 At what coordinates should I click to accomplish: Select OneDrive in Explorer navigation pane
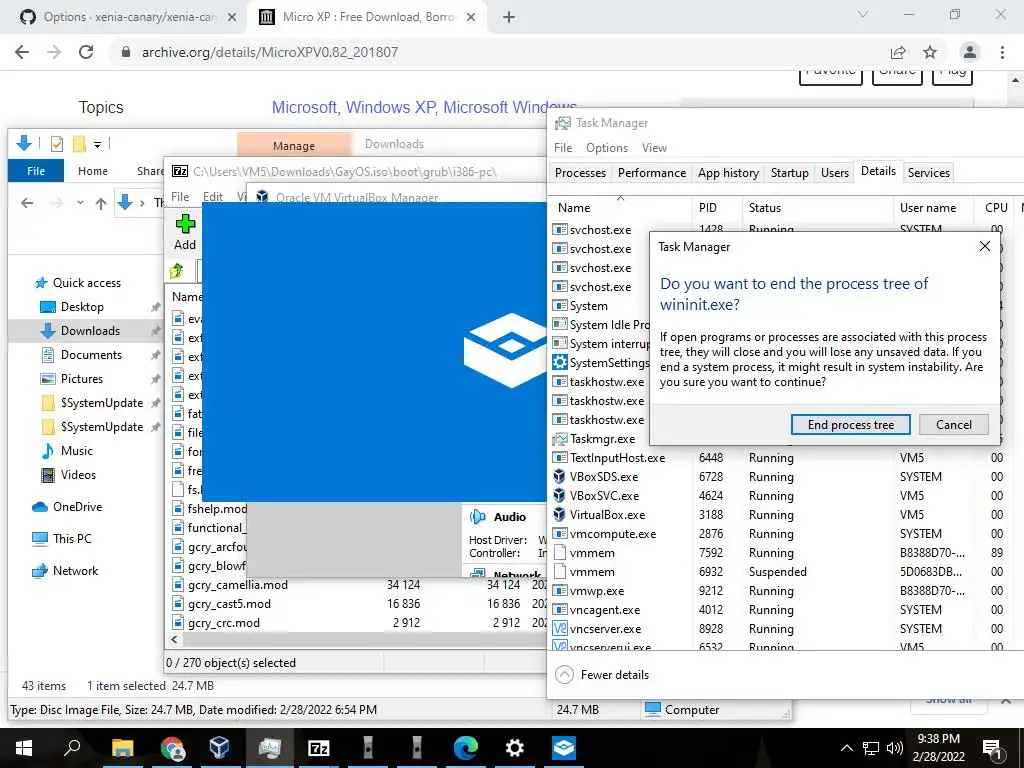tap(77, 507)
